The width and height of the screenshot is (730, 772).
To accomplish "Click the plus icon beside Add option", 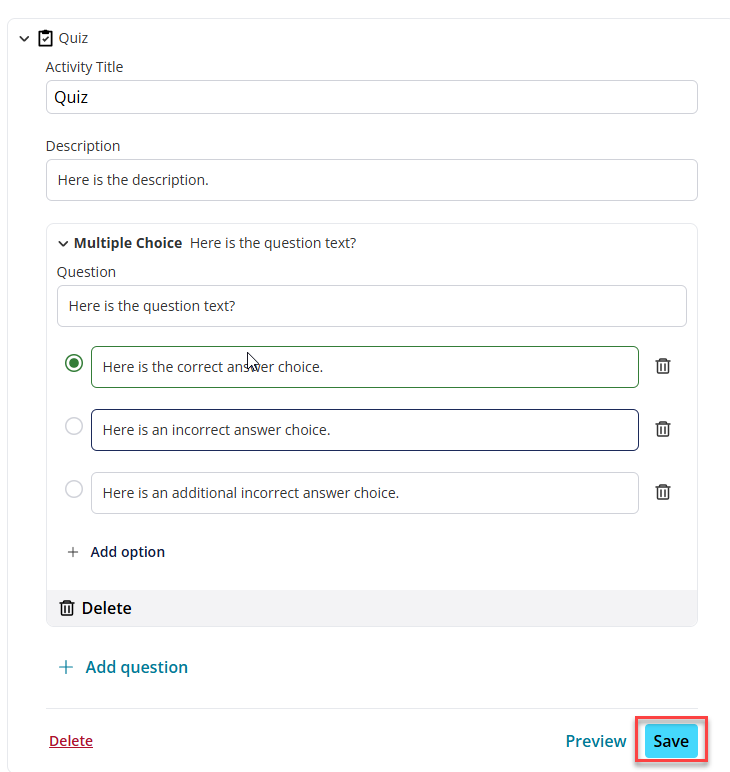I will (73, 552).
